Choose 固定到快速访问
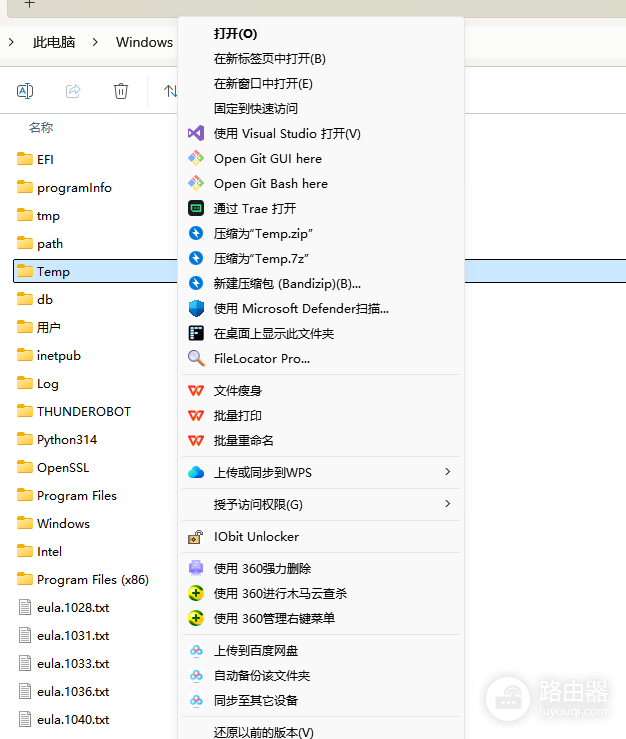Viewport: 626px width, 739px height. [255, 108]
